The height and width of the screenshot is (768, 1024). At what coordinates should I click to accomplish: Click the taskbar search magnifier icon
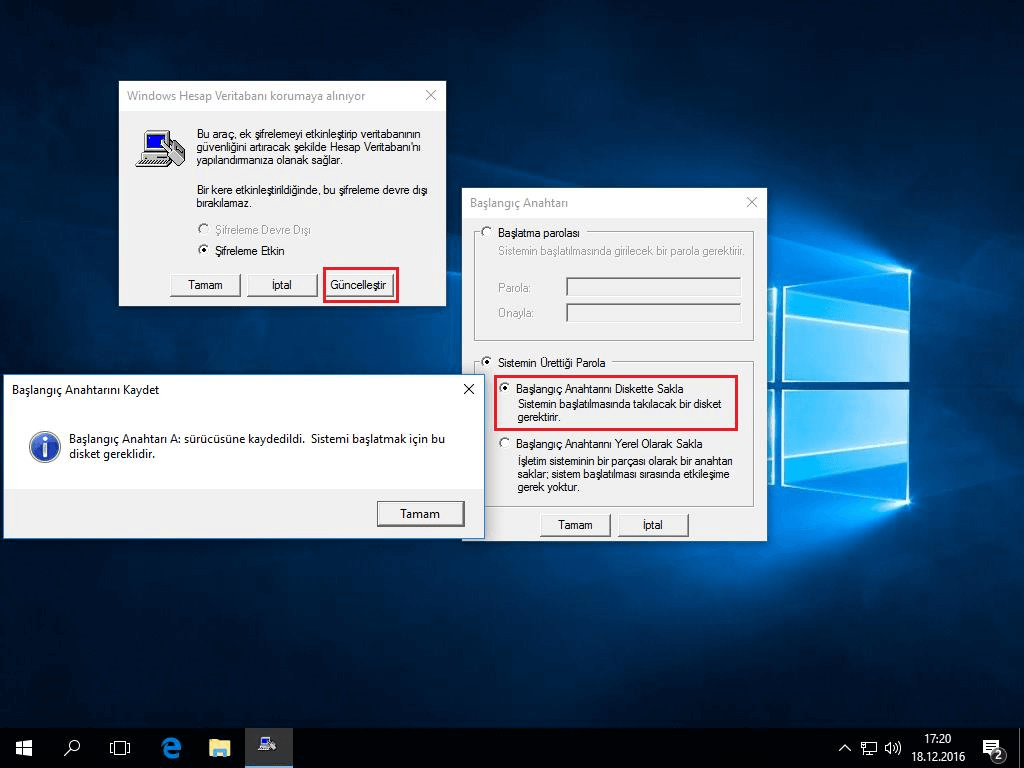click(72, 747)
